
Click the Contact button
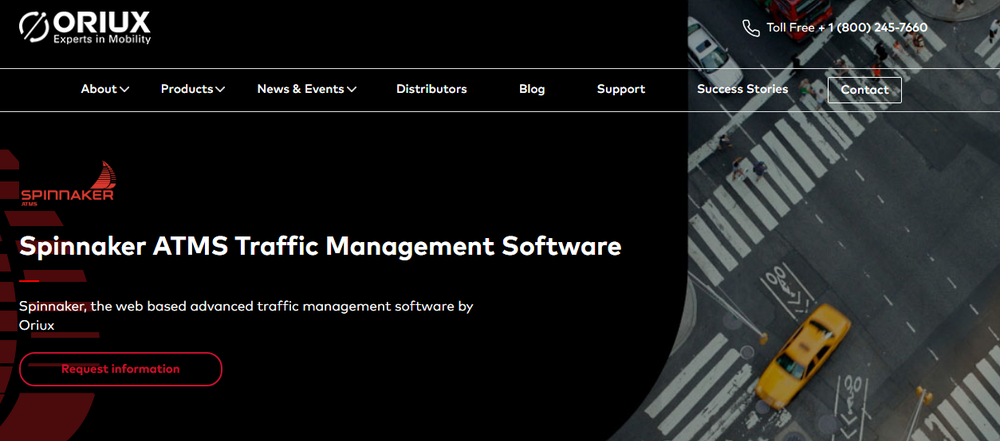pos(865,90)
